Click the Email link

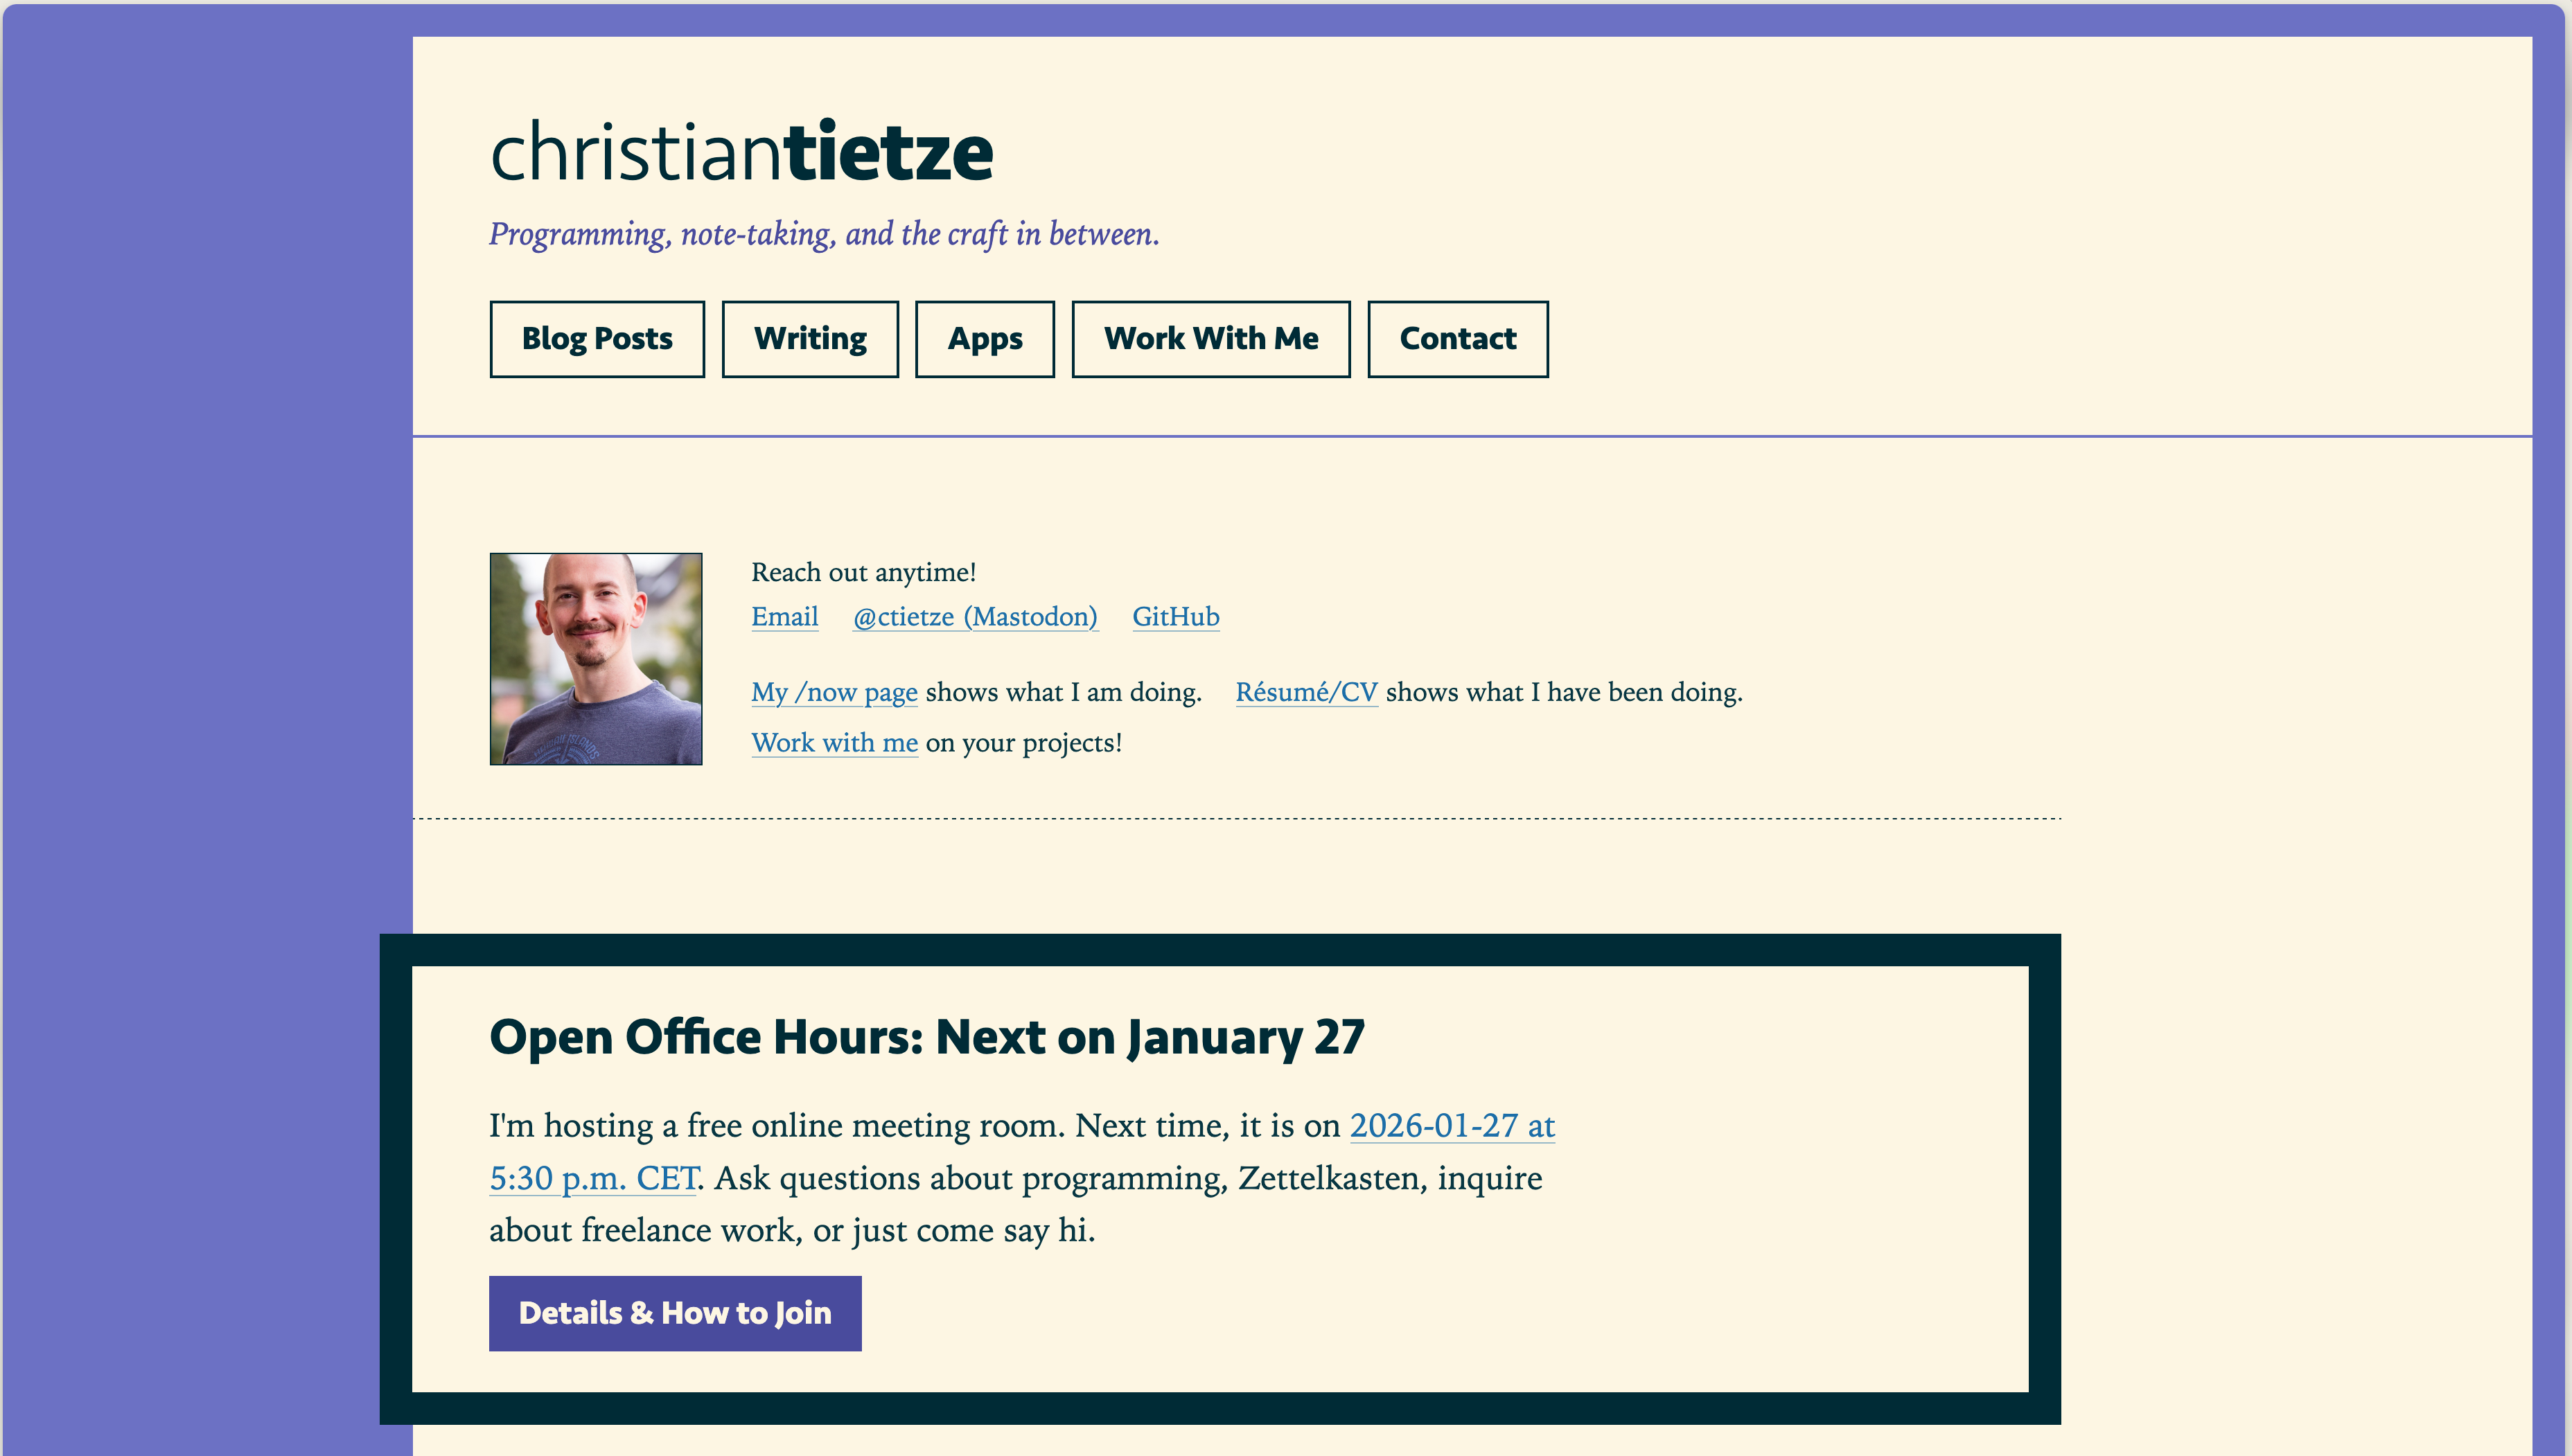785,617
